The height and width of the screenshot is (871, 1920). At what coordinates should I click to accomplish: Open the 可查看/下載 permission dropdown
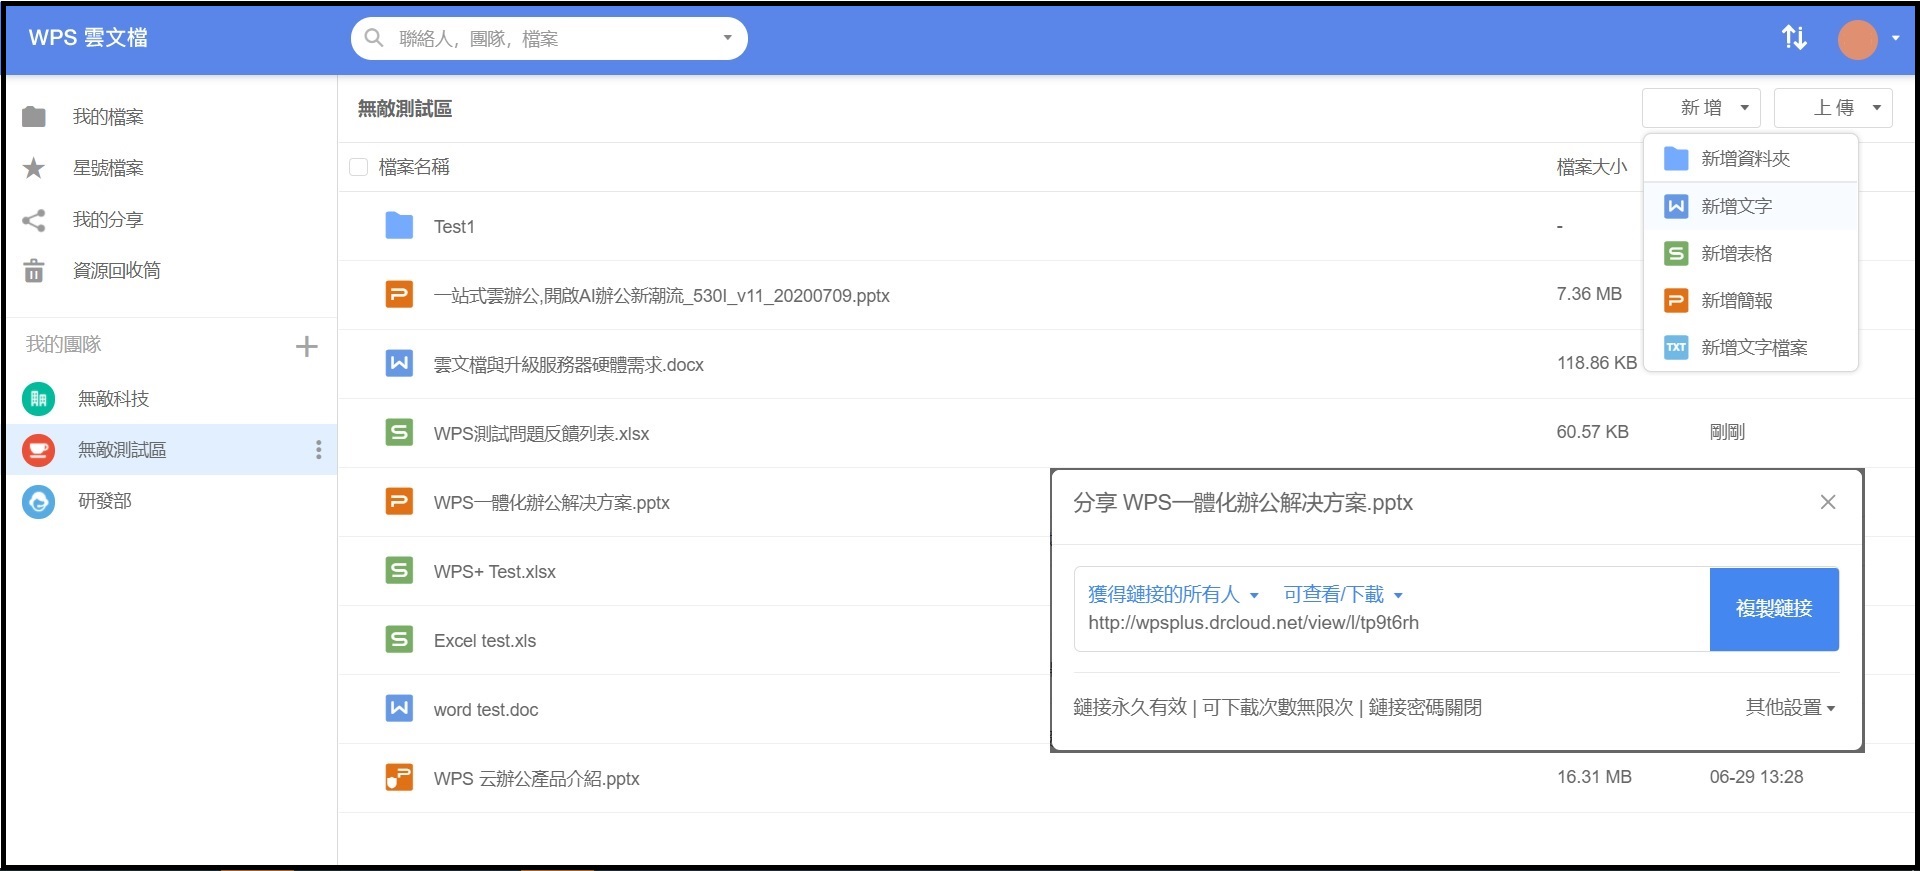click(1343, 595)
